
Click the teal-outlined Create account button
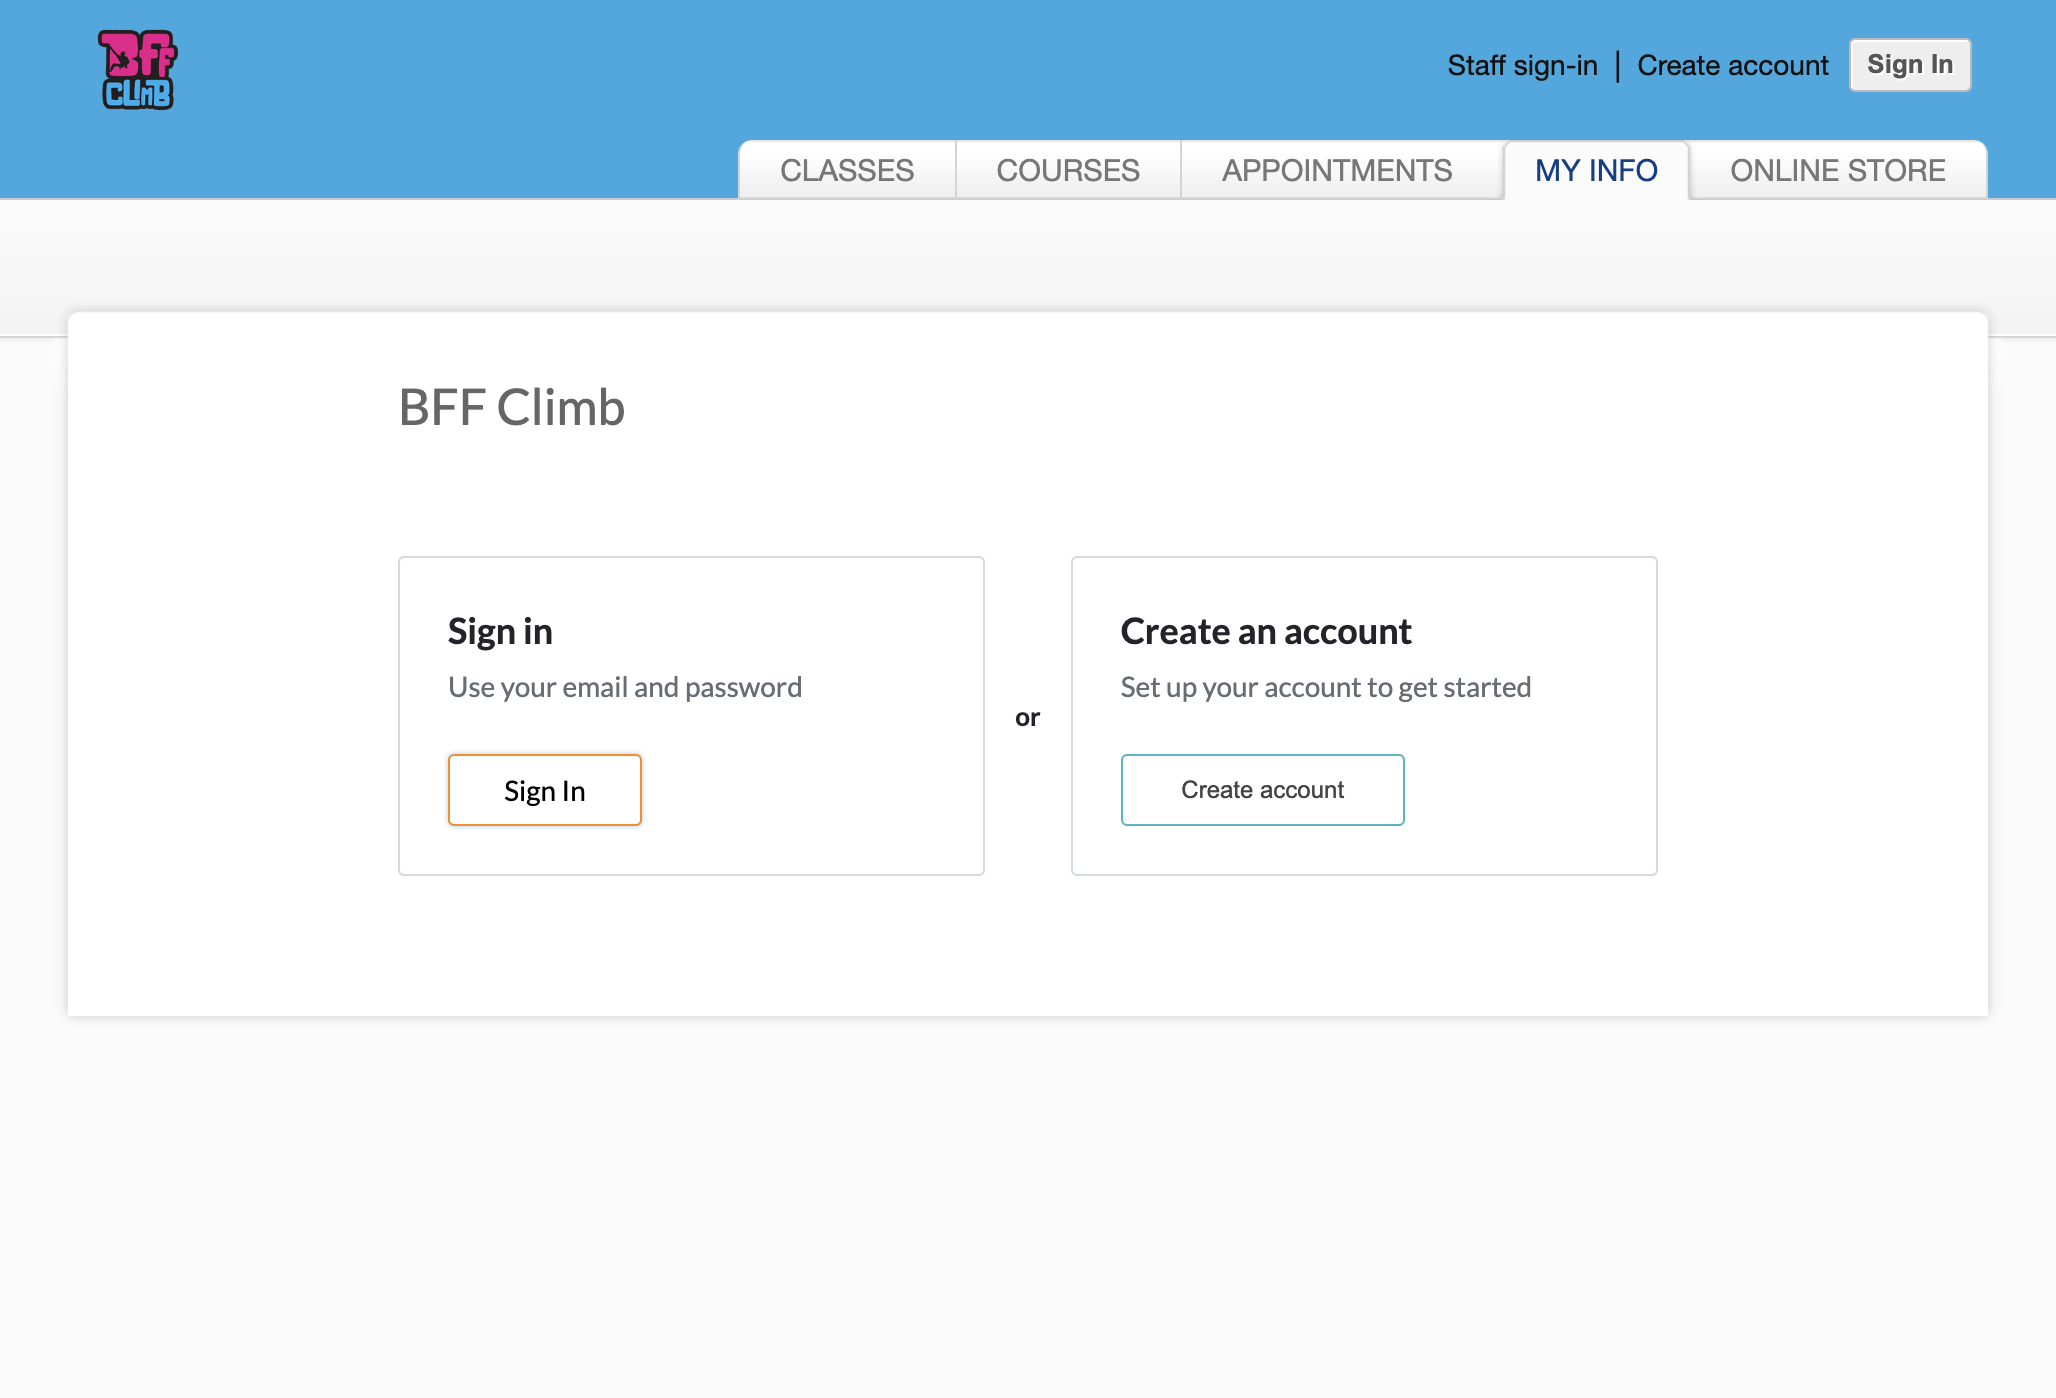pos(1263,790)
